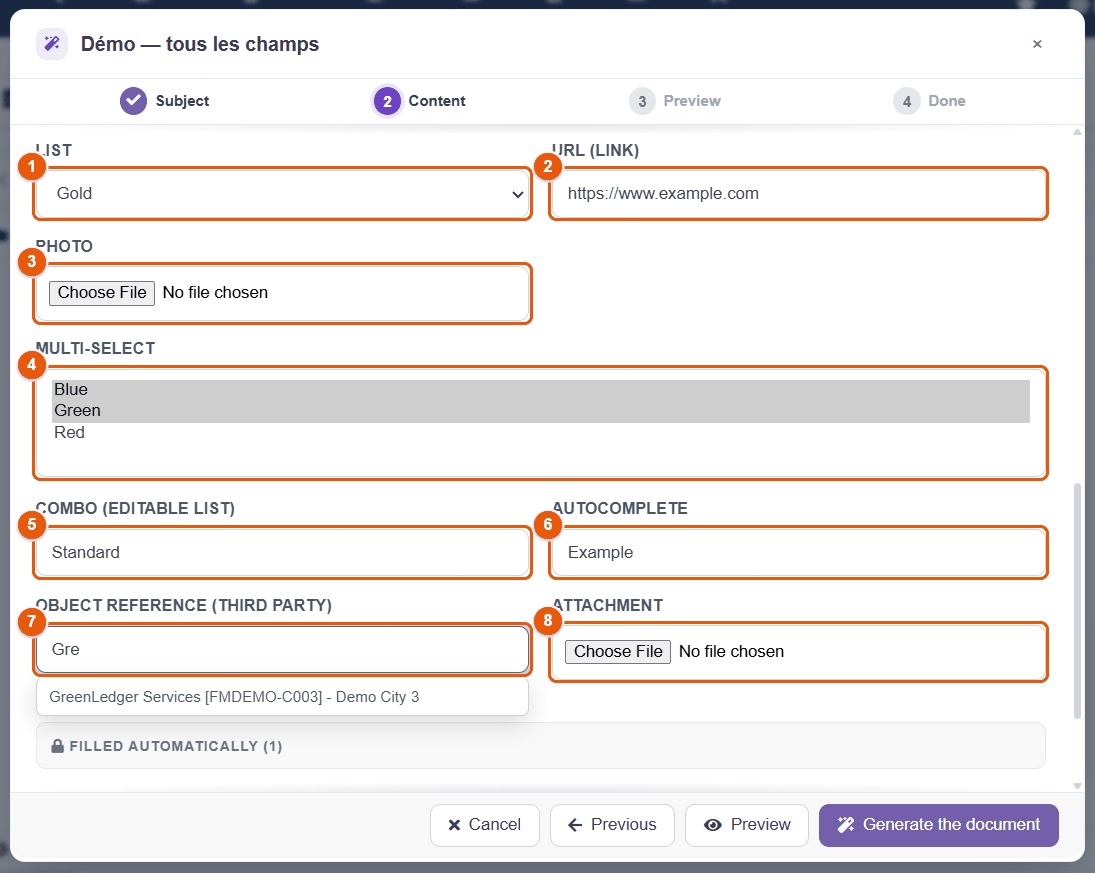Click the URL (Link) input field
The width and height of the screenshot is (1095, 873).
(798, 193)
